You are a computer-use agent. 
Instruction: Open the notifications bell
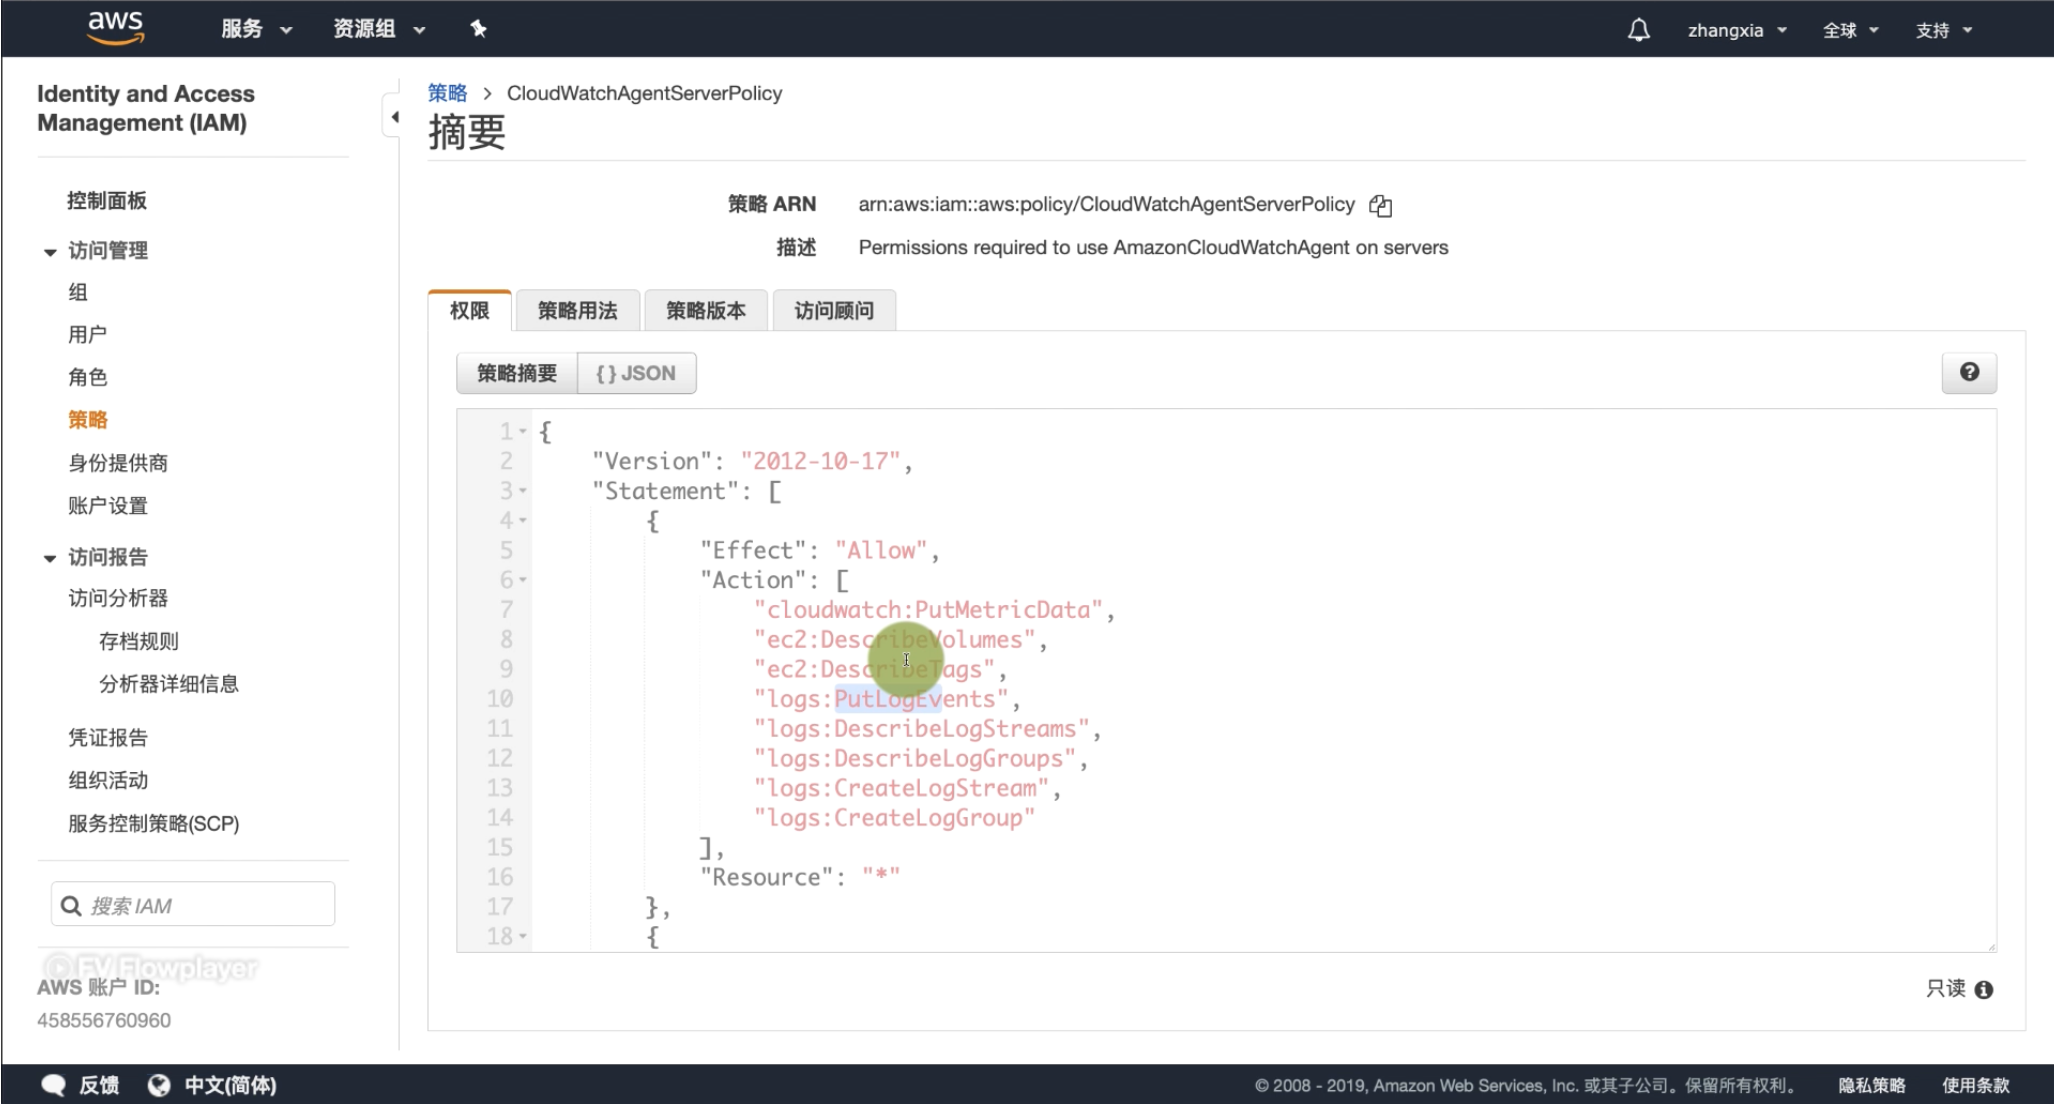[1638, 30]
